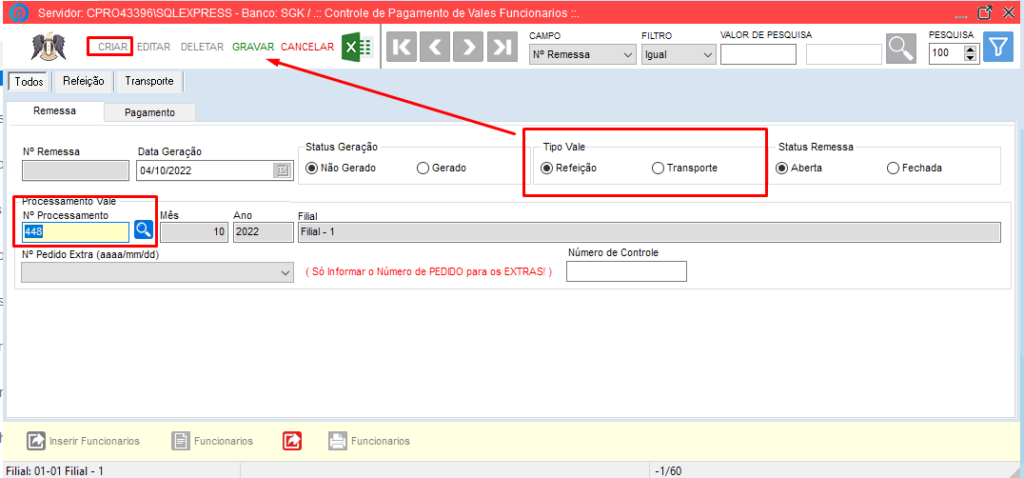
Task: Click the PESQUISA number field showing 100
Action: click(x=946, y=55)
